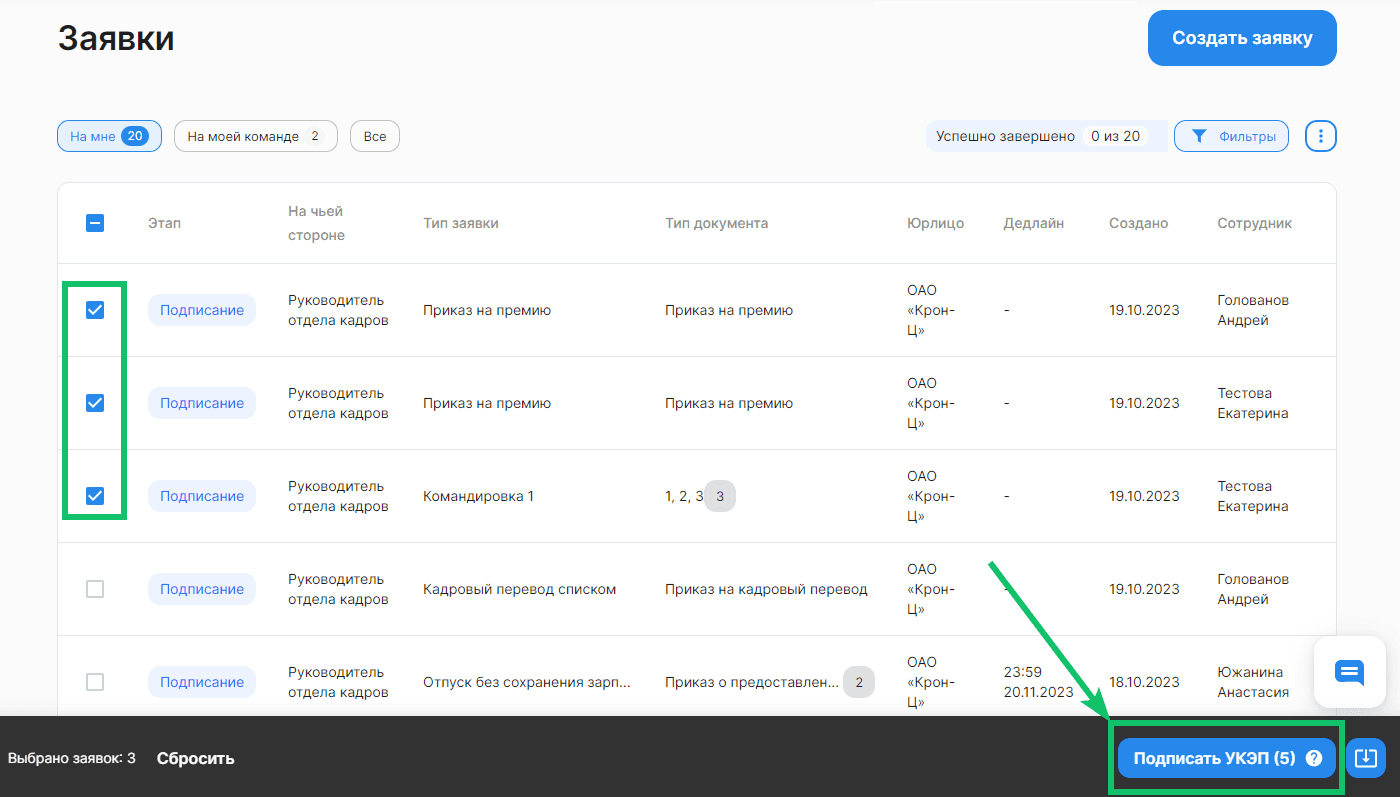Image resolution: width=1400 pixels, height=797 pixels.
Task: Click Подписание stage in Отпуск без сохранения row
Action: 202,682
